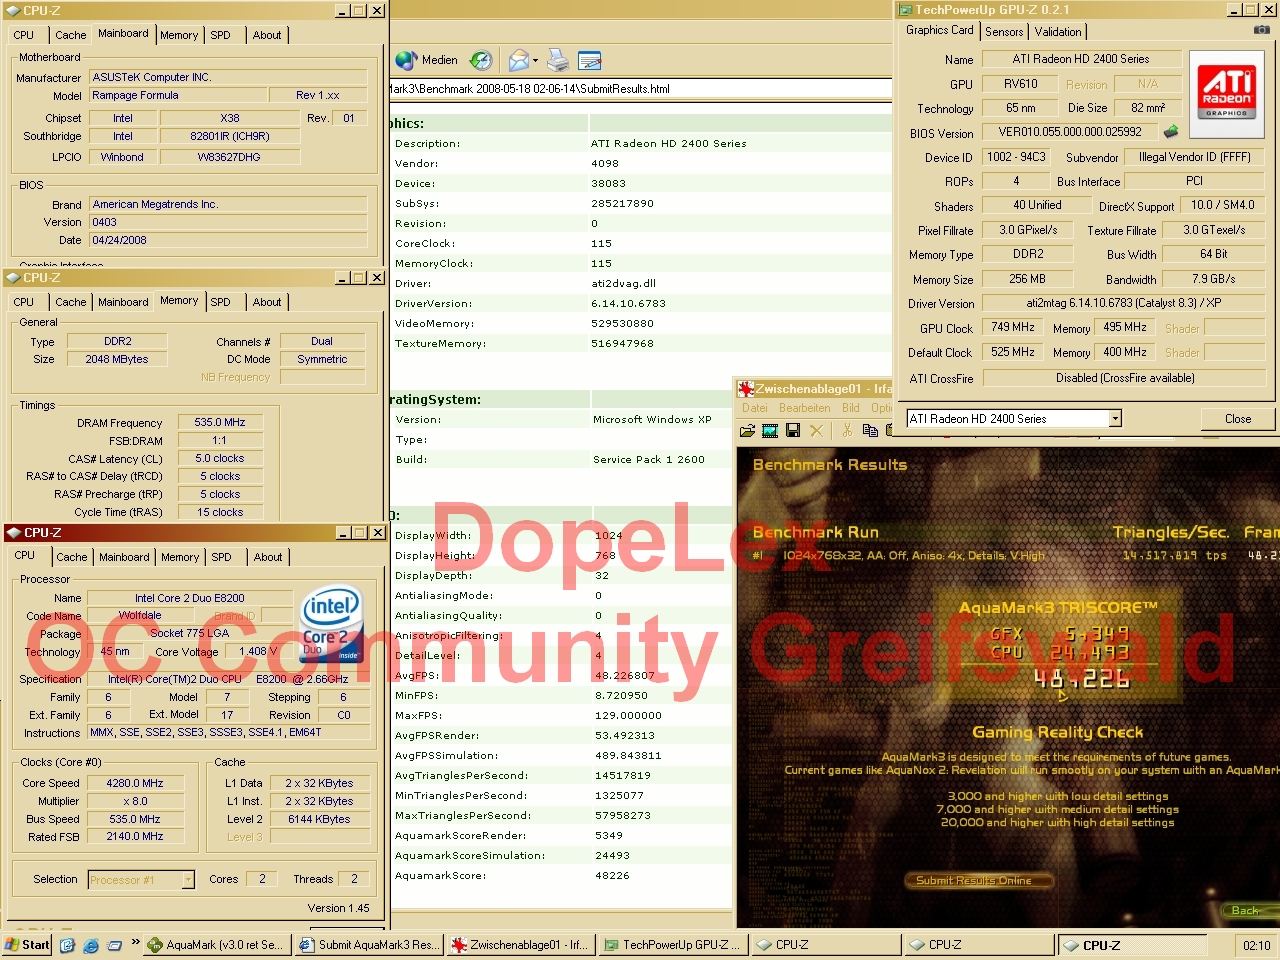Click the Back button in AquaMark results
This screenshot has height=960, width=1280.
pos(1247,910)
